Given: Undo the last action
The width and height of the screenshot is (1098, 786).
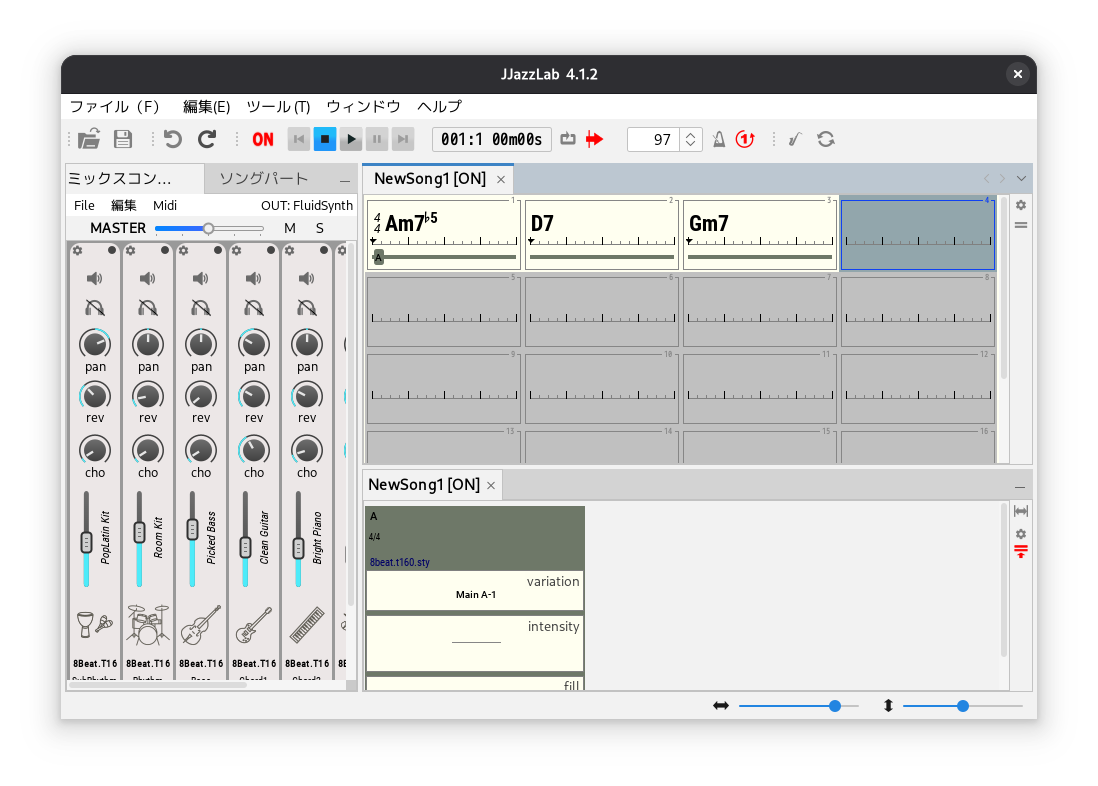Looking at the screenshot, I should point(173,139).
